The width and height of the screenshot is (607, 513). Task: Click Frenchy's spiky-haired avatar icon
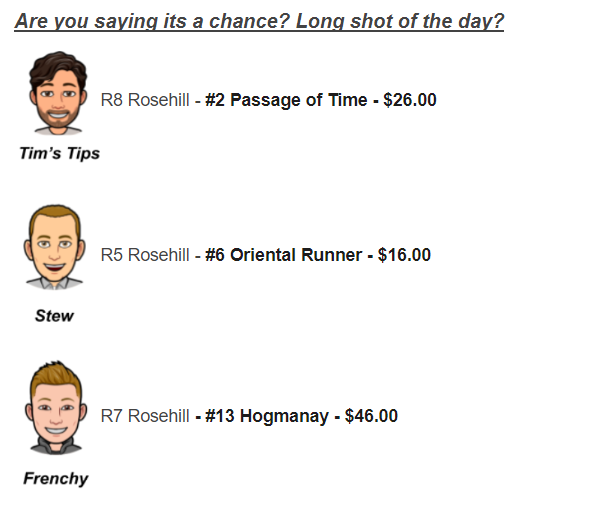56,408
